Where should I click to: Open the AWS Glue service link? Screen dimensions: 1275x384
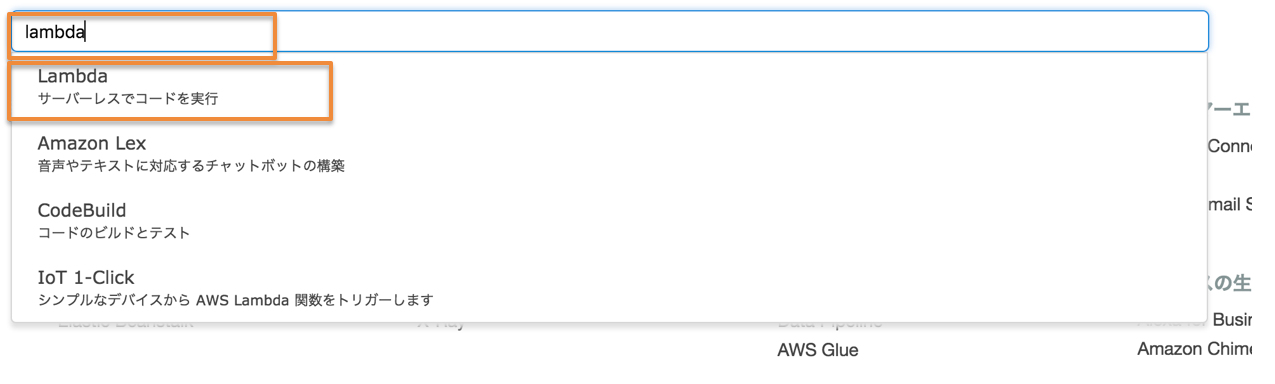[x=817, y=350]
